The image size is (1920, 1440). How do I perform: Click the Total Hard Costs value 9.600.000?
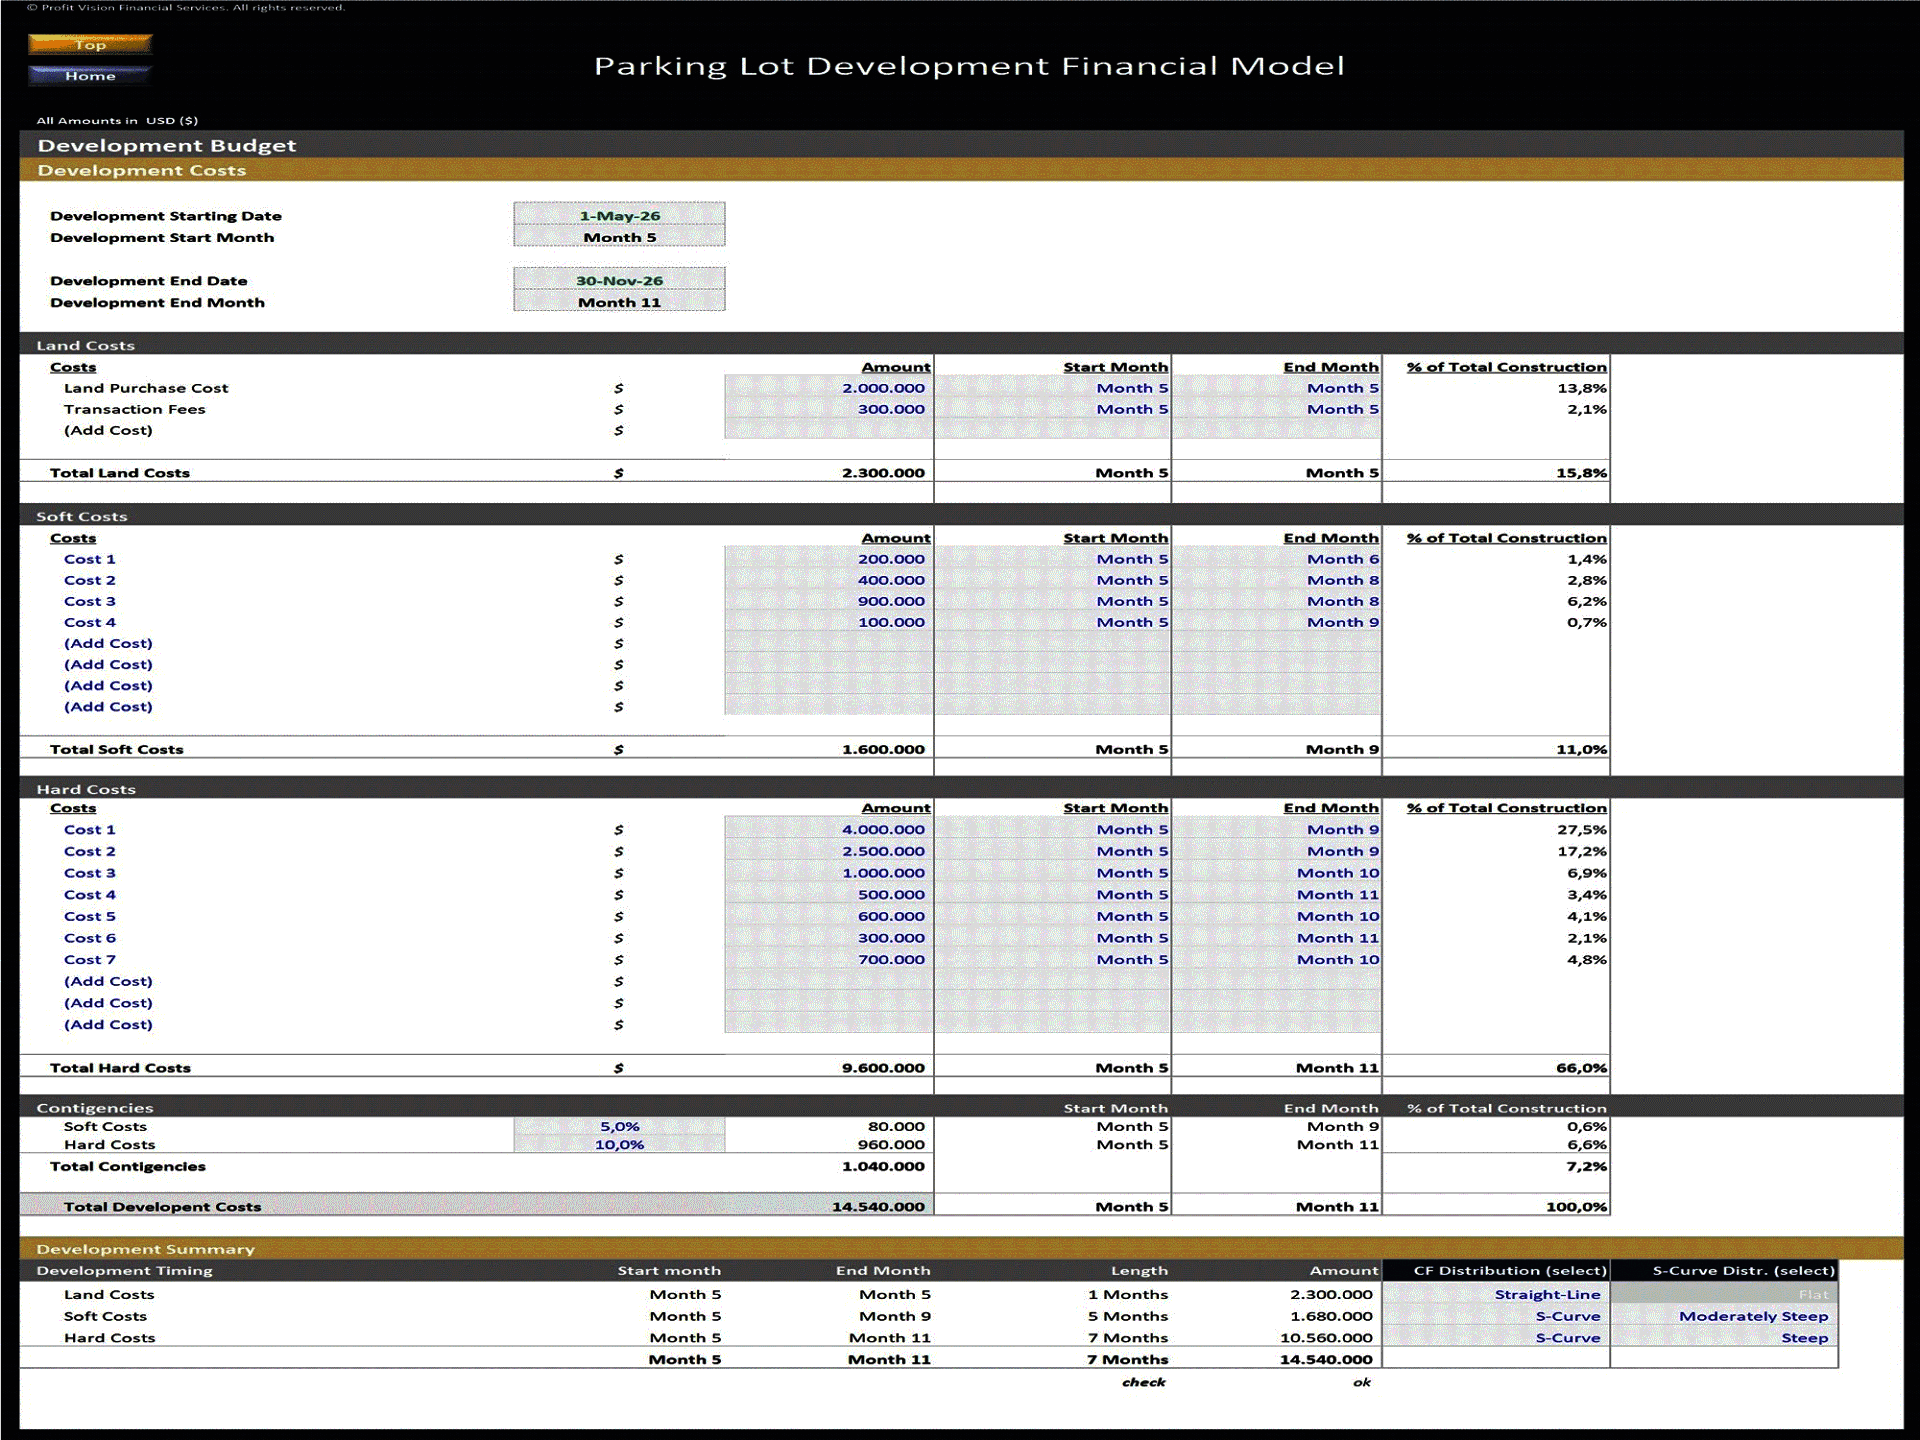pyautogui.click(x=883, y=1067)
